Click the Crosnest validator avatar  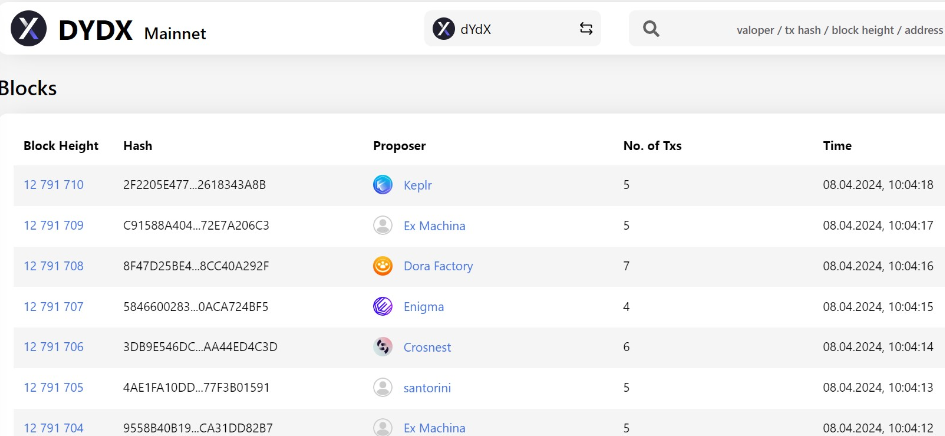[383, 347]
